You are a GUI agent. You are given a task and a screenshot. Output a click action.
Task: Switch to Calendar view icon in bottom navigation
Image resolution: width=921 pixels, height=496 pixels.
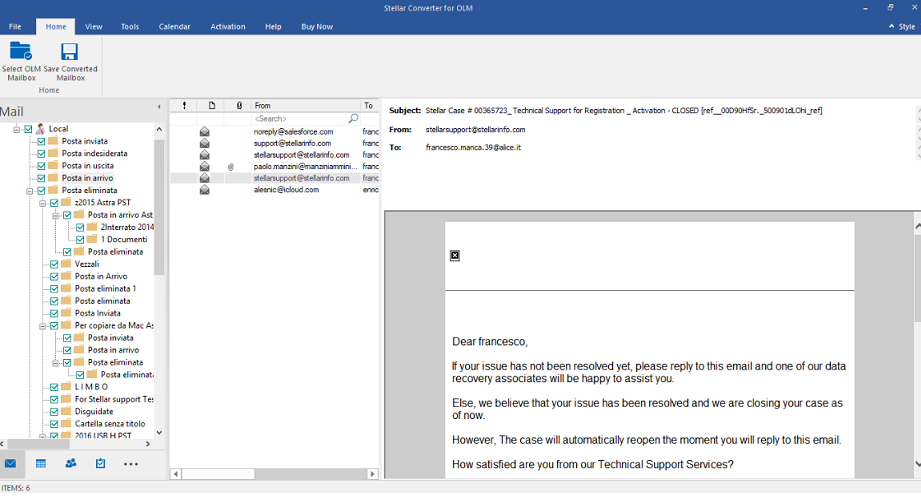[41, 464]
